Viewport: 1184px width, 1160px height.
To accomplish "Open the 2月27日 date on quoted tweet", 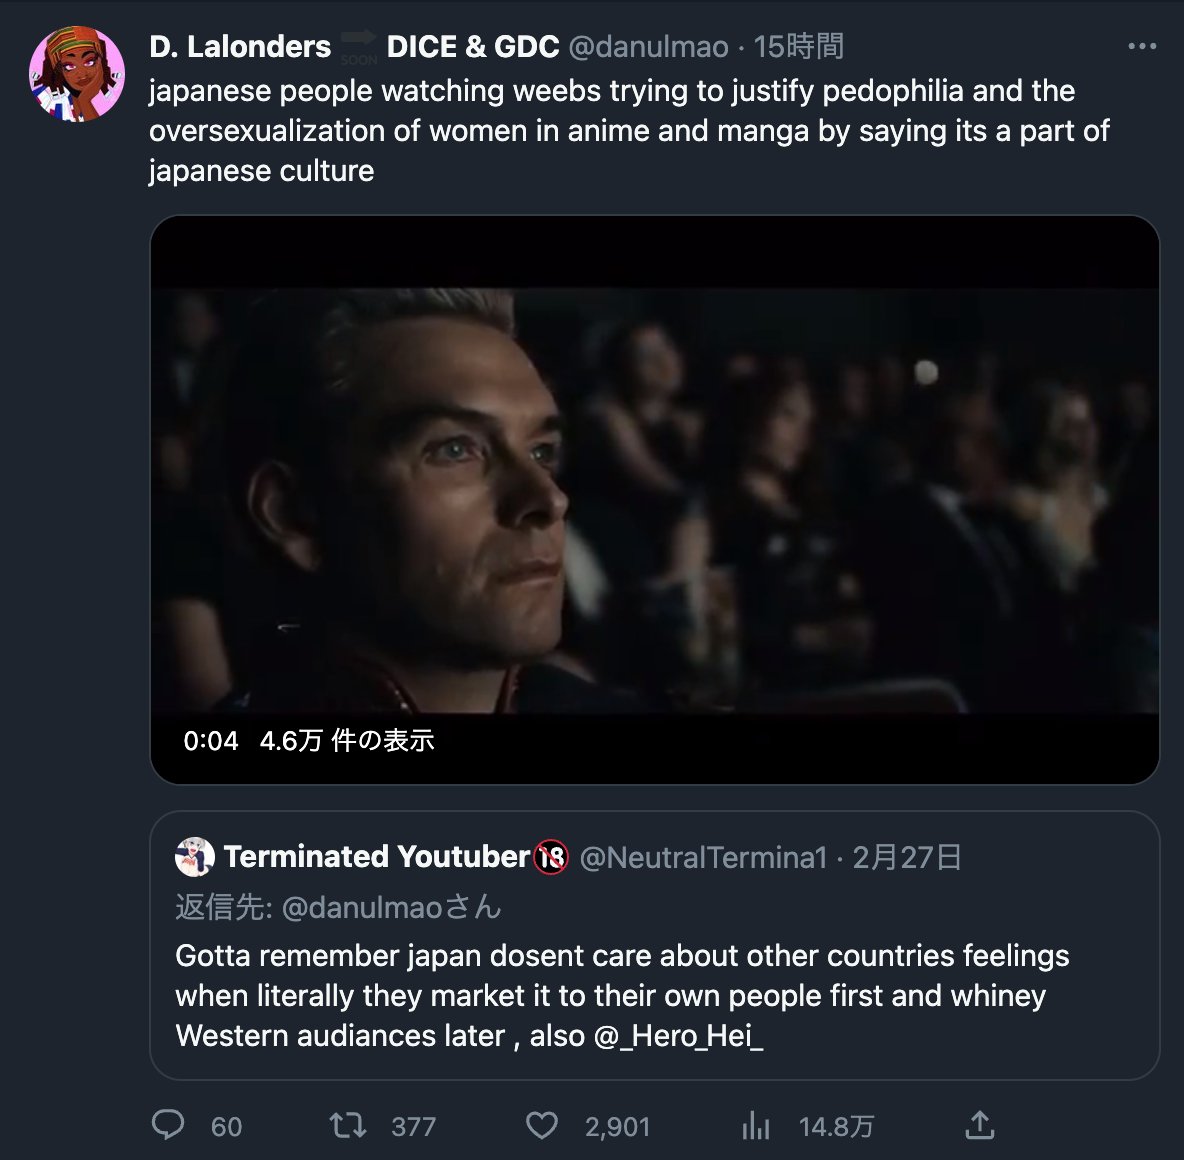I will coord(907,858).
